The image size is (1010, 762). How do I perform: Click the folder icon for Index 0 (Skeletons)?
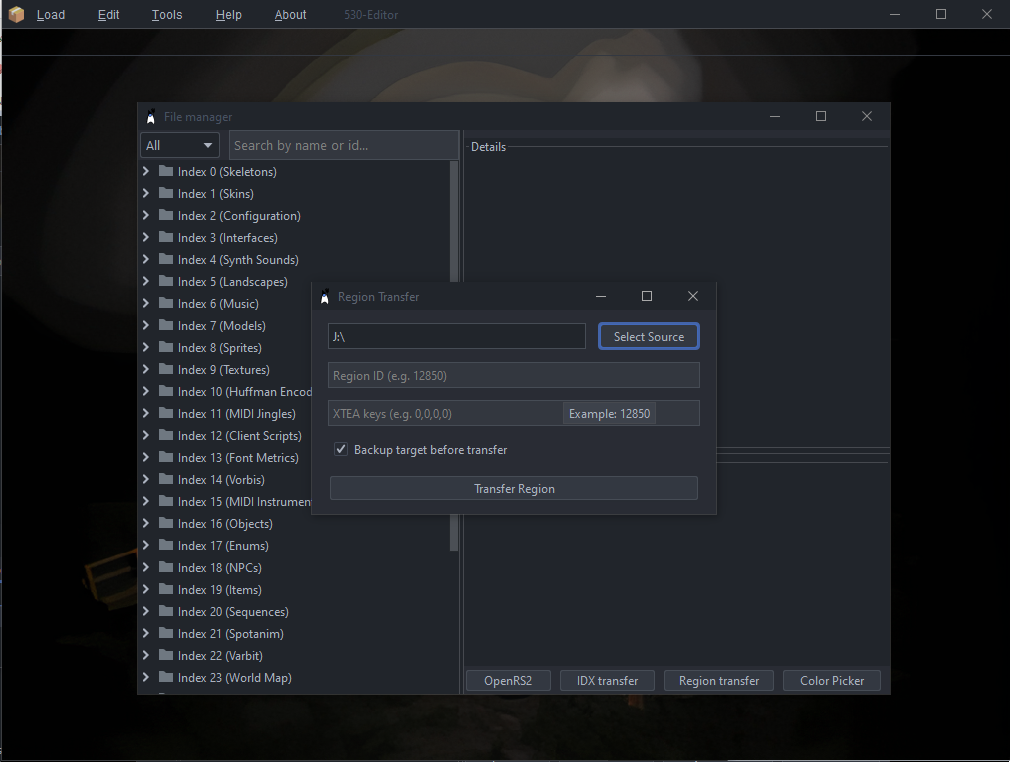pyautogui.click(x=166, y=171)
